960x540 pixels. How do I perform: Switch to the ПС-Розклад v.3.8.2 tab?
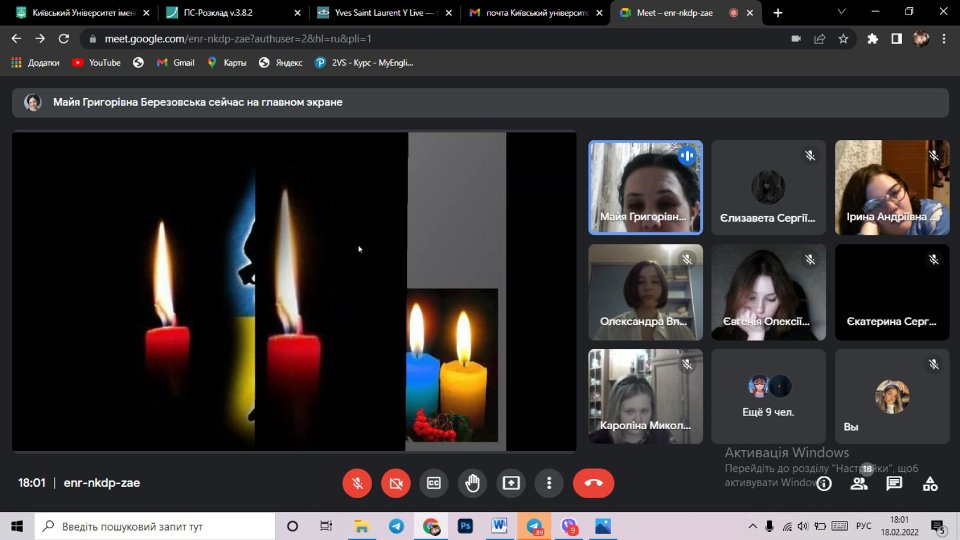(x=230, y=13)
